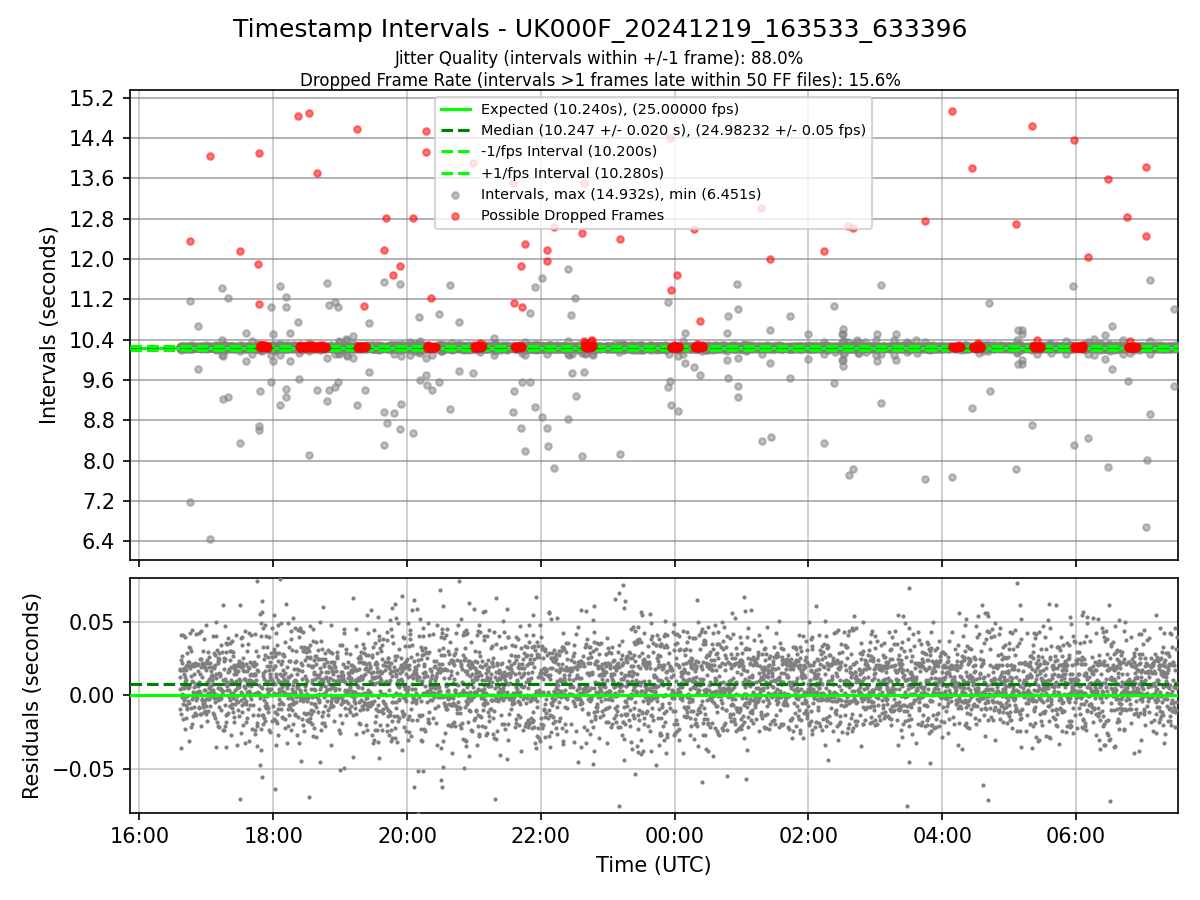Click the dark green dashed legend line beside 'Median'

coord(455,130)
